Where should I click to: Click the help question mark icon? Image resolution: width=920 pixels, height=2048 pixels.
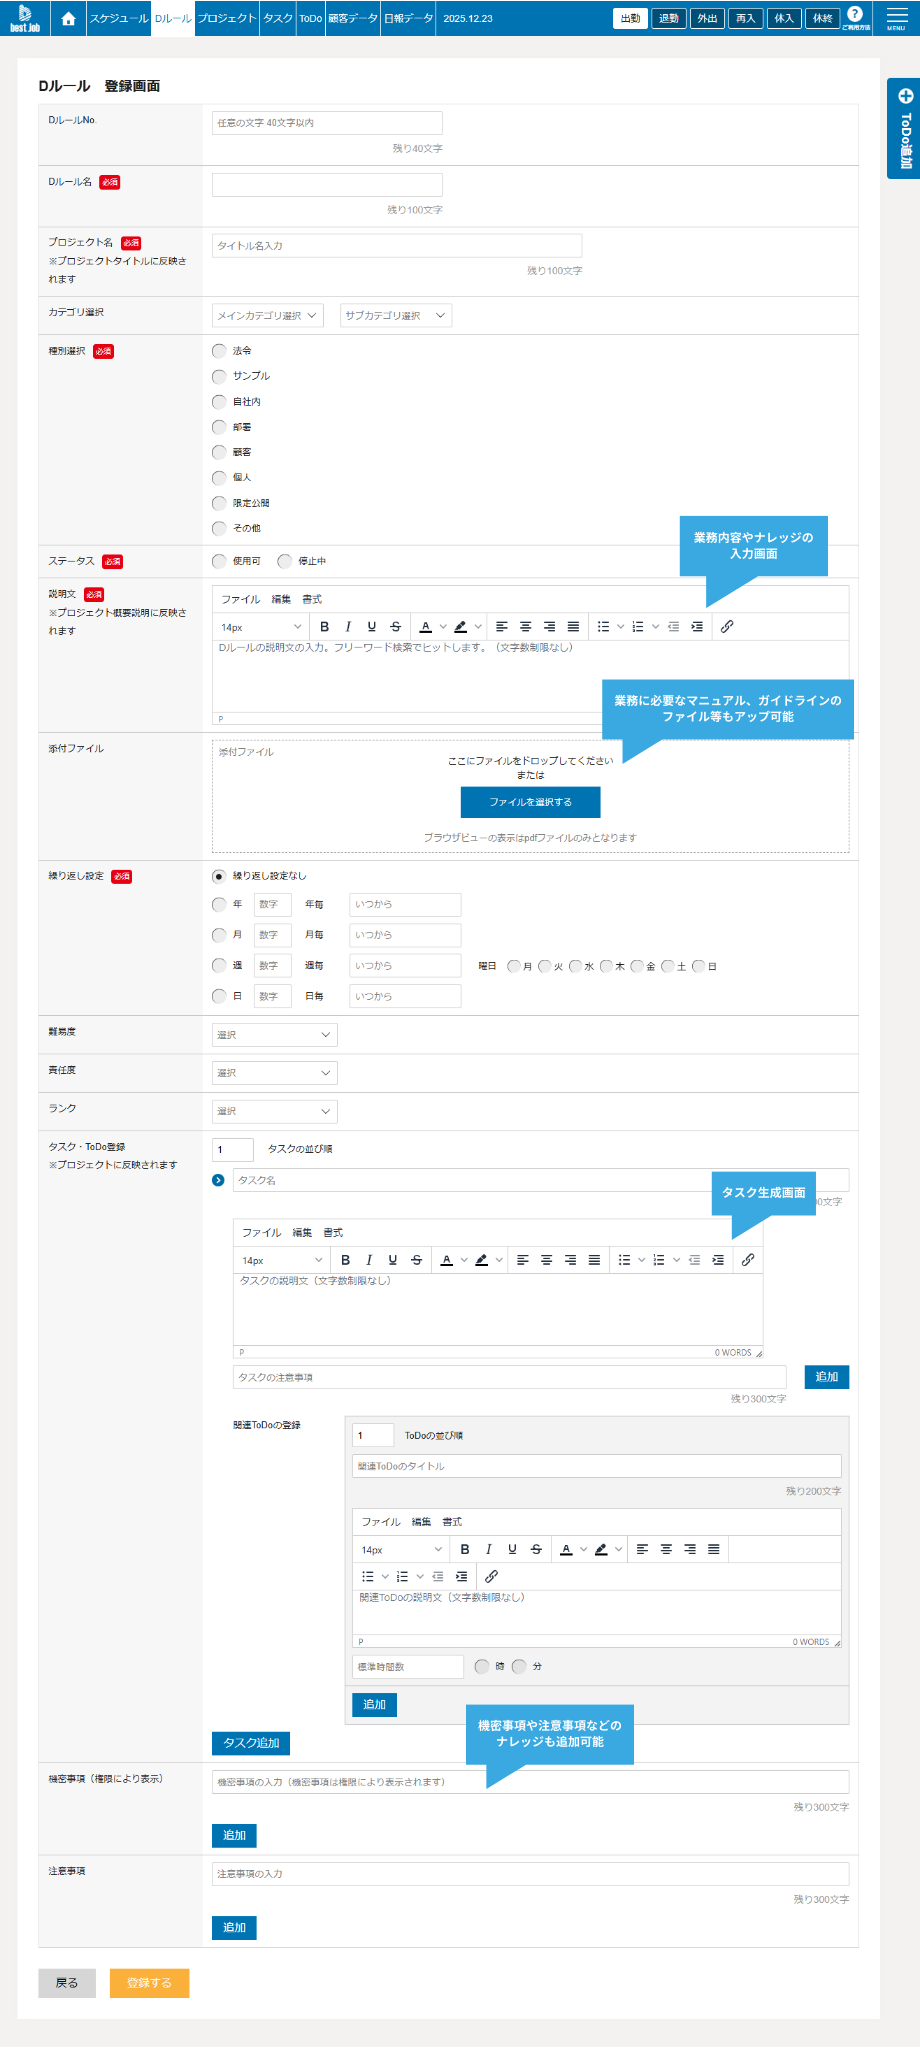coord(855,14)
